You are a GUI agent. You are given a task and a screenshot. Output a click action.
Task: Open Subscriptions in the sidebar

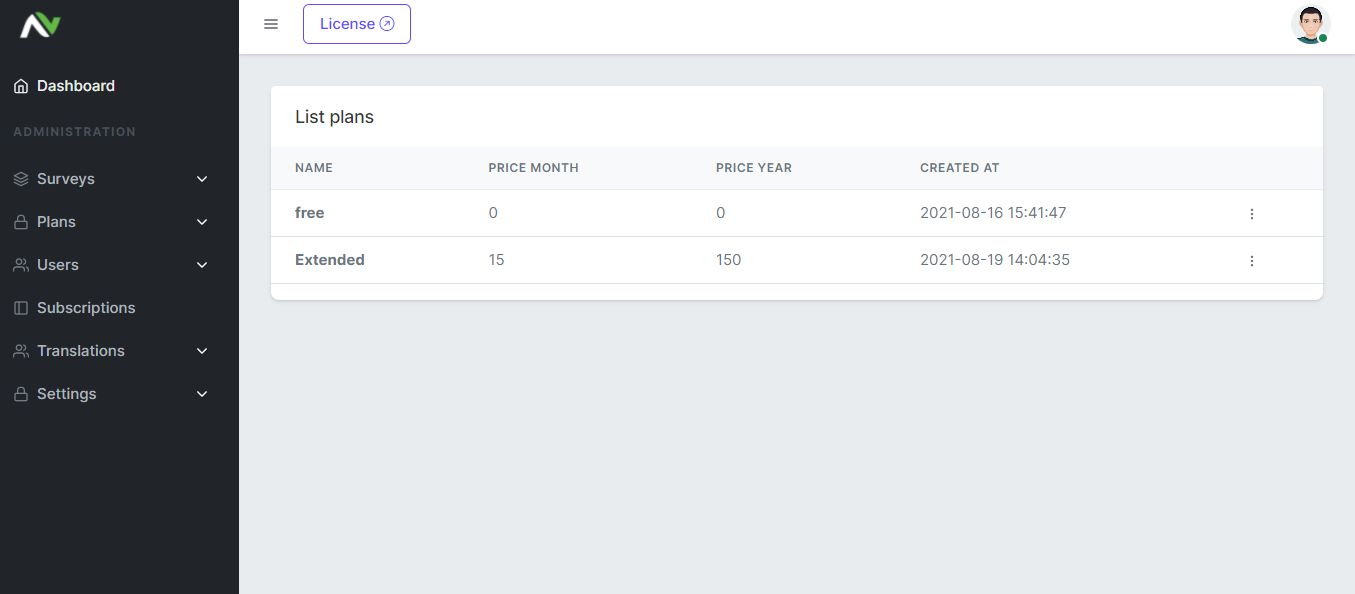coord(86,308)
